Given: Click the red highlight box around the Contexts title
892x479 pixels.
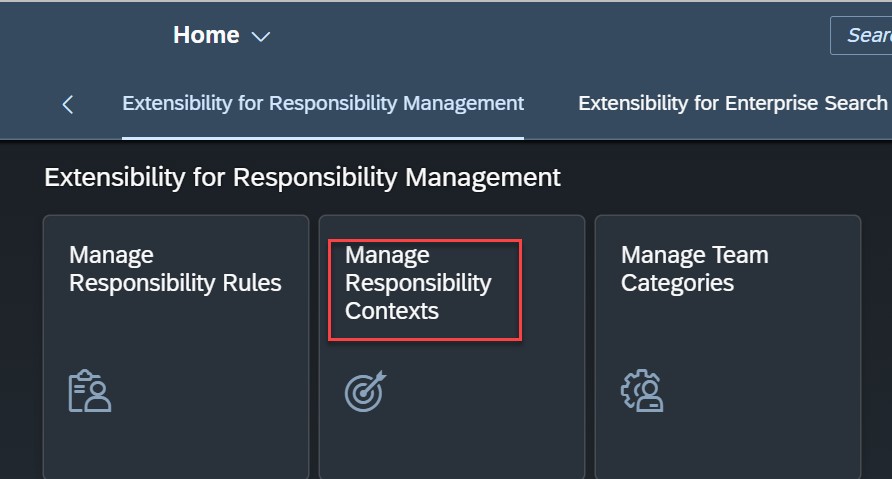Looking at the screenshot, I should click(425, 290).
